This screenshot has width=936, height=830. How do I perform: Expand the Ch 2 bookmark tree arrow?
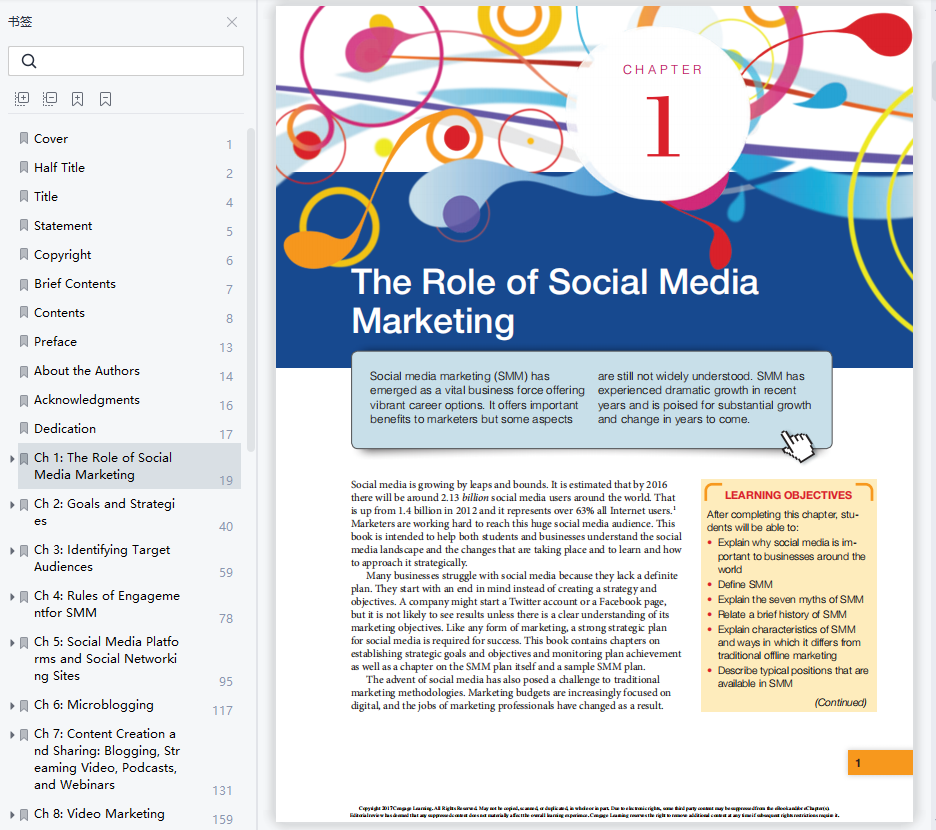pos(12,505)
